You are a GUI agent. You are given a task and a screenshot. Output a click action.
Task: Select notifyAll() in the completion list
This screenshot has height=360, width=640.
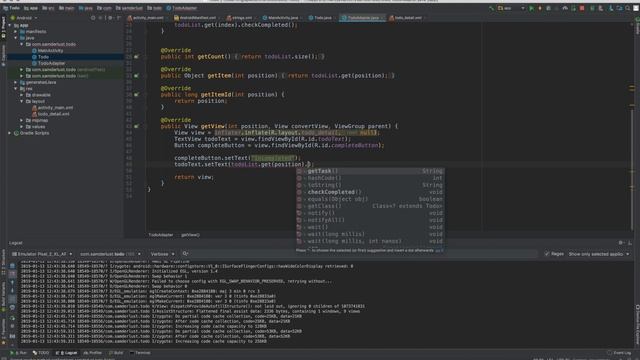pyautogui.click(x=370, y=220)
